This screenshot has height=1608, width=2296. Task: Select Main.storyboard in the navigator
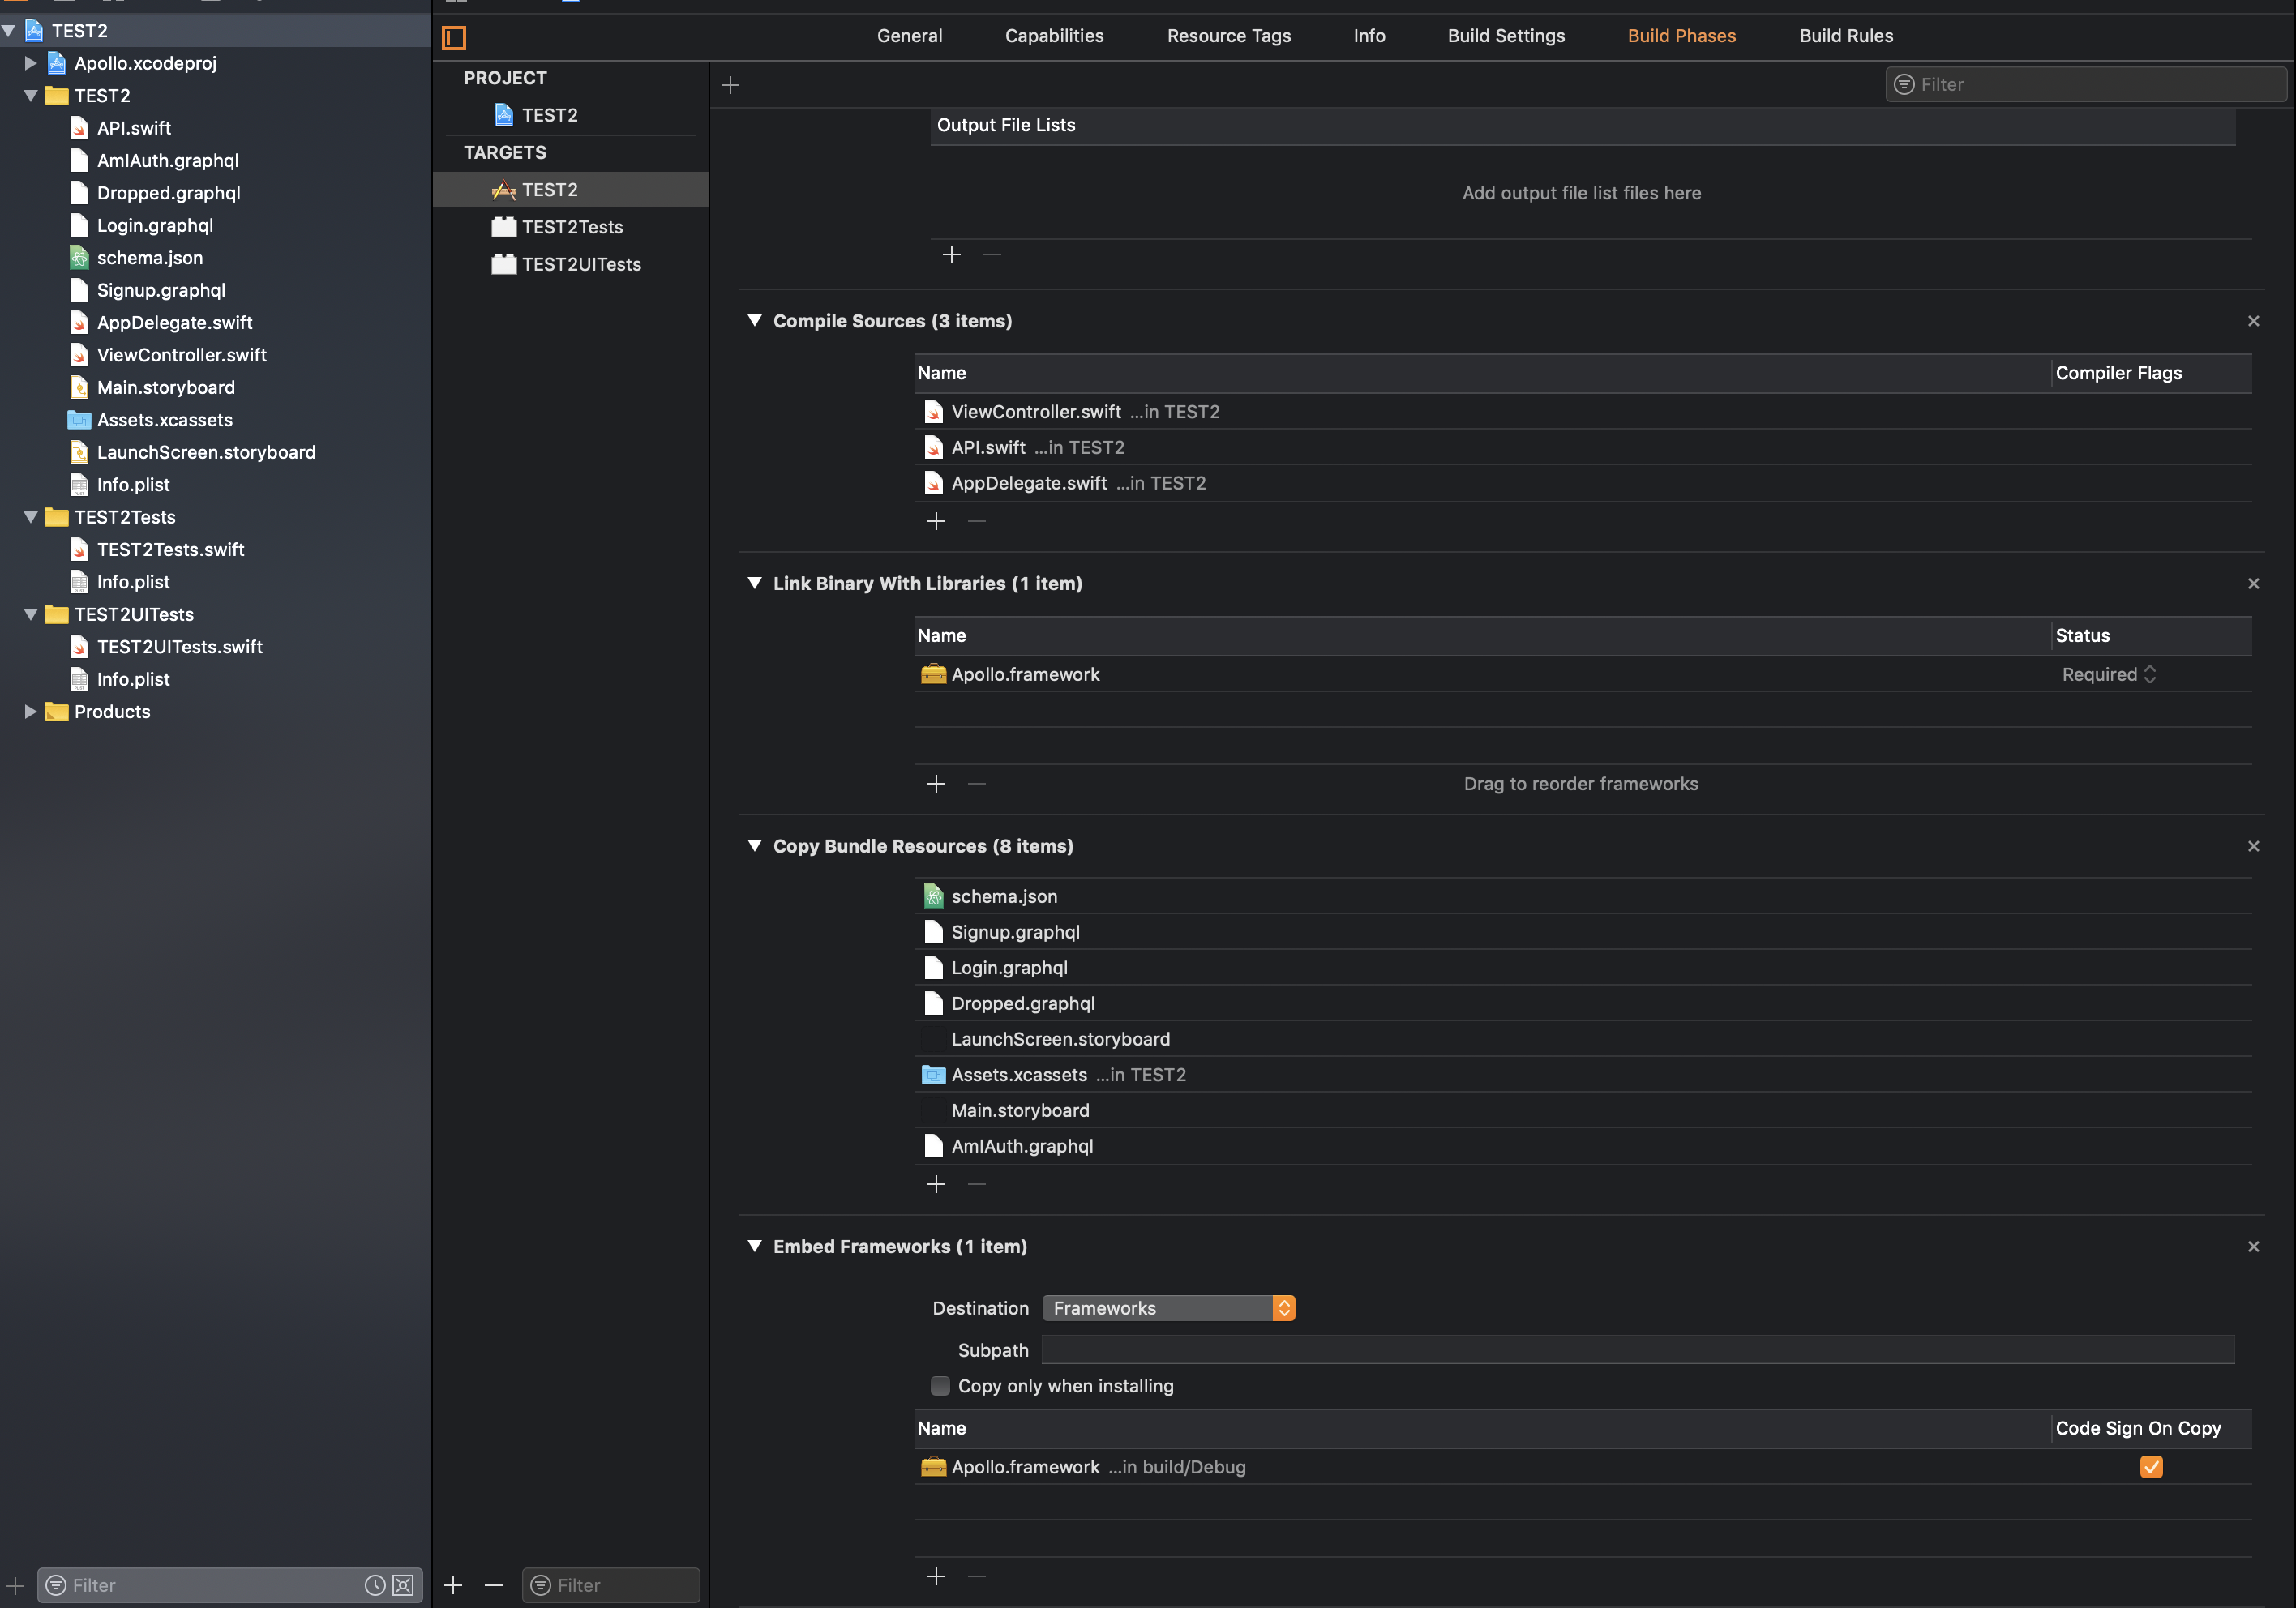166,387
